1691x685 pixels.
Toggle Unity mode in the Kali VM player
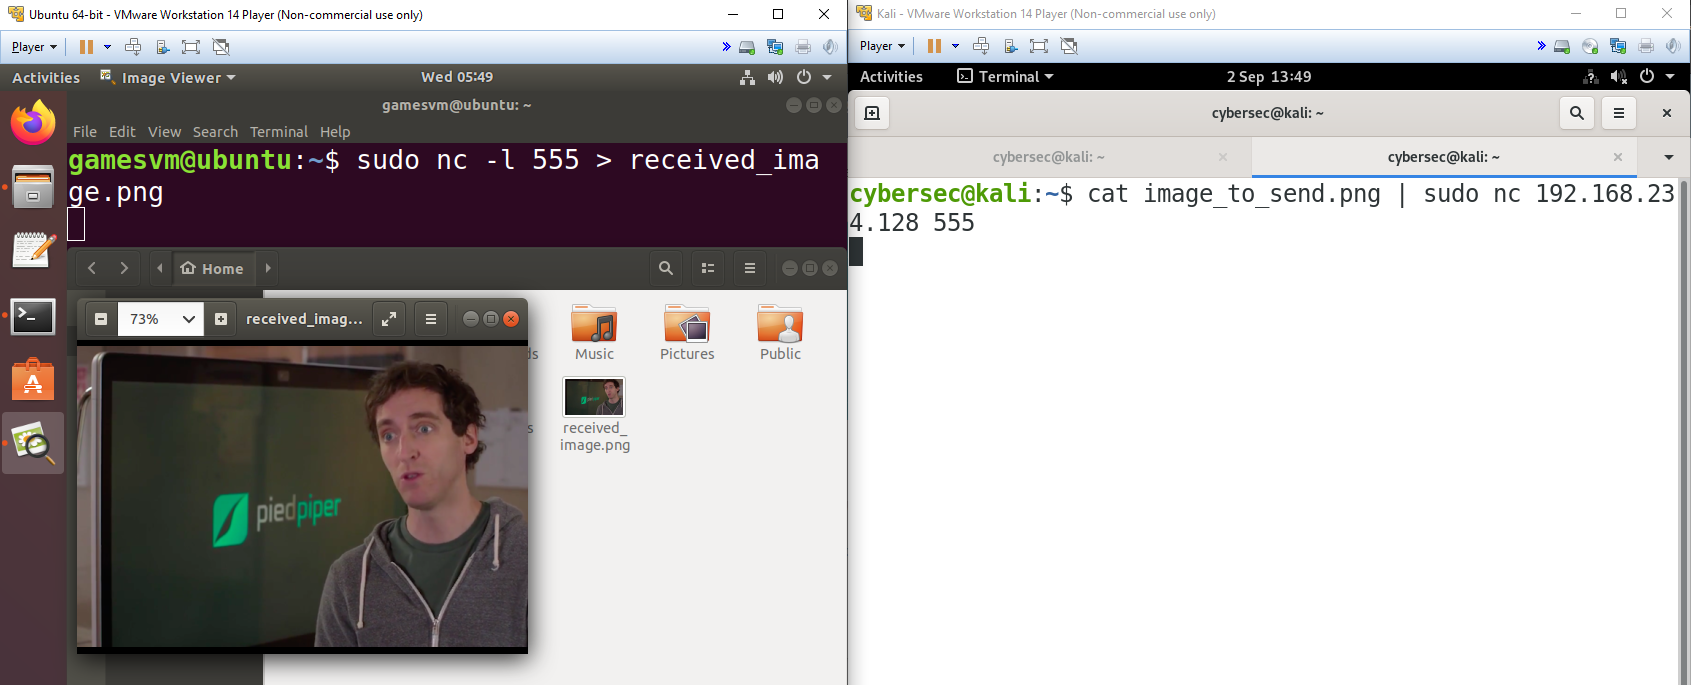point(1069,46)
